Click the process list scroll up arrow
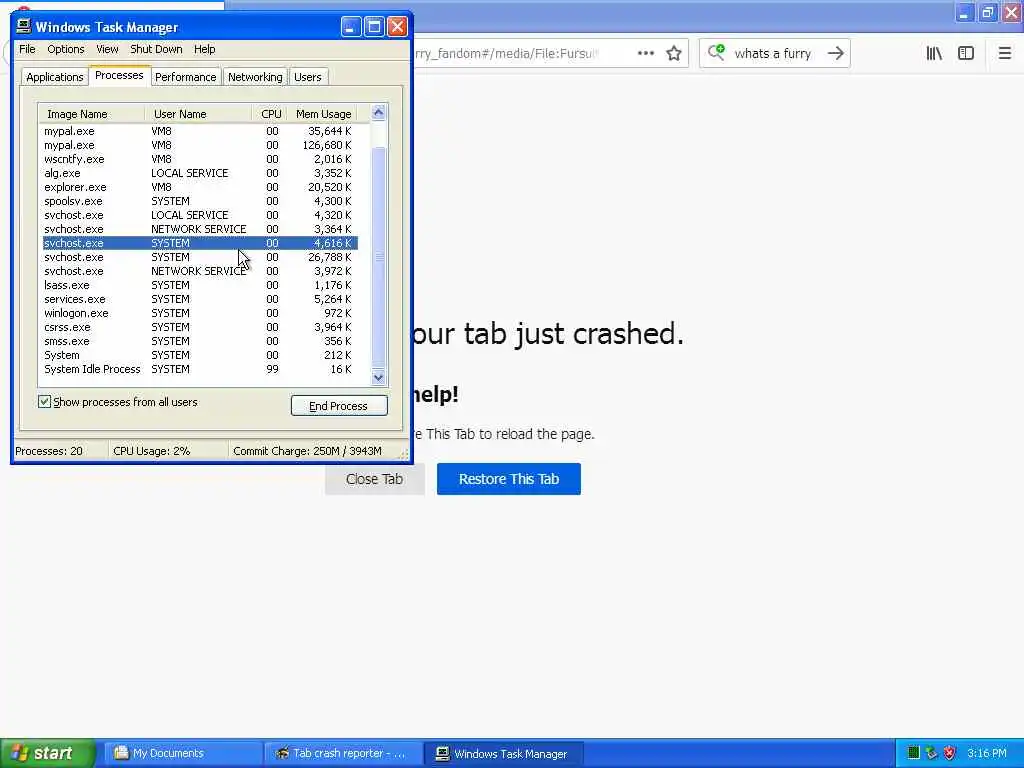This screenshot has height=768, width=1024. [379, 112]
